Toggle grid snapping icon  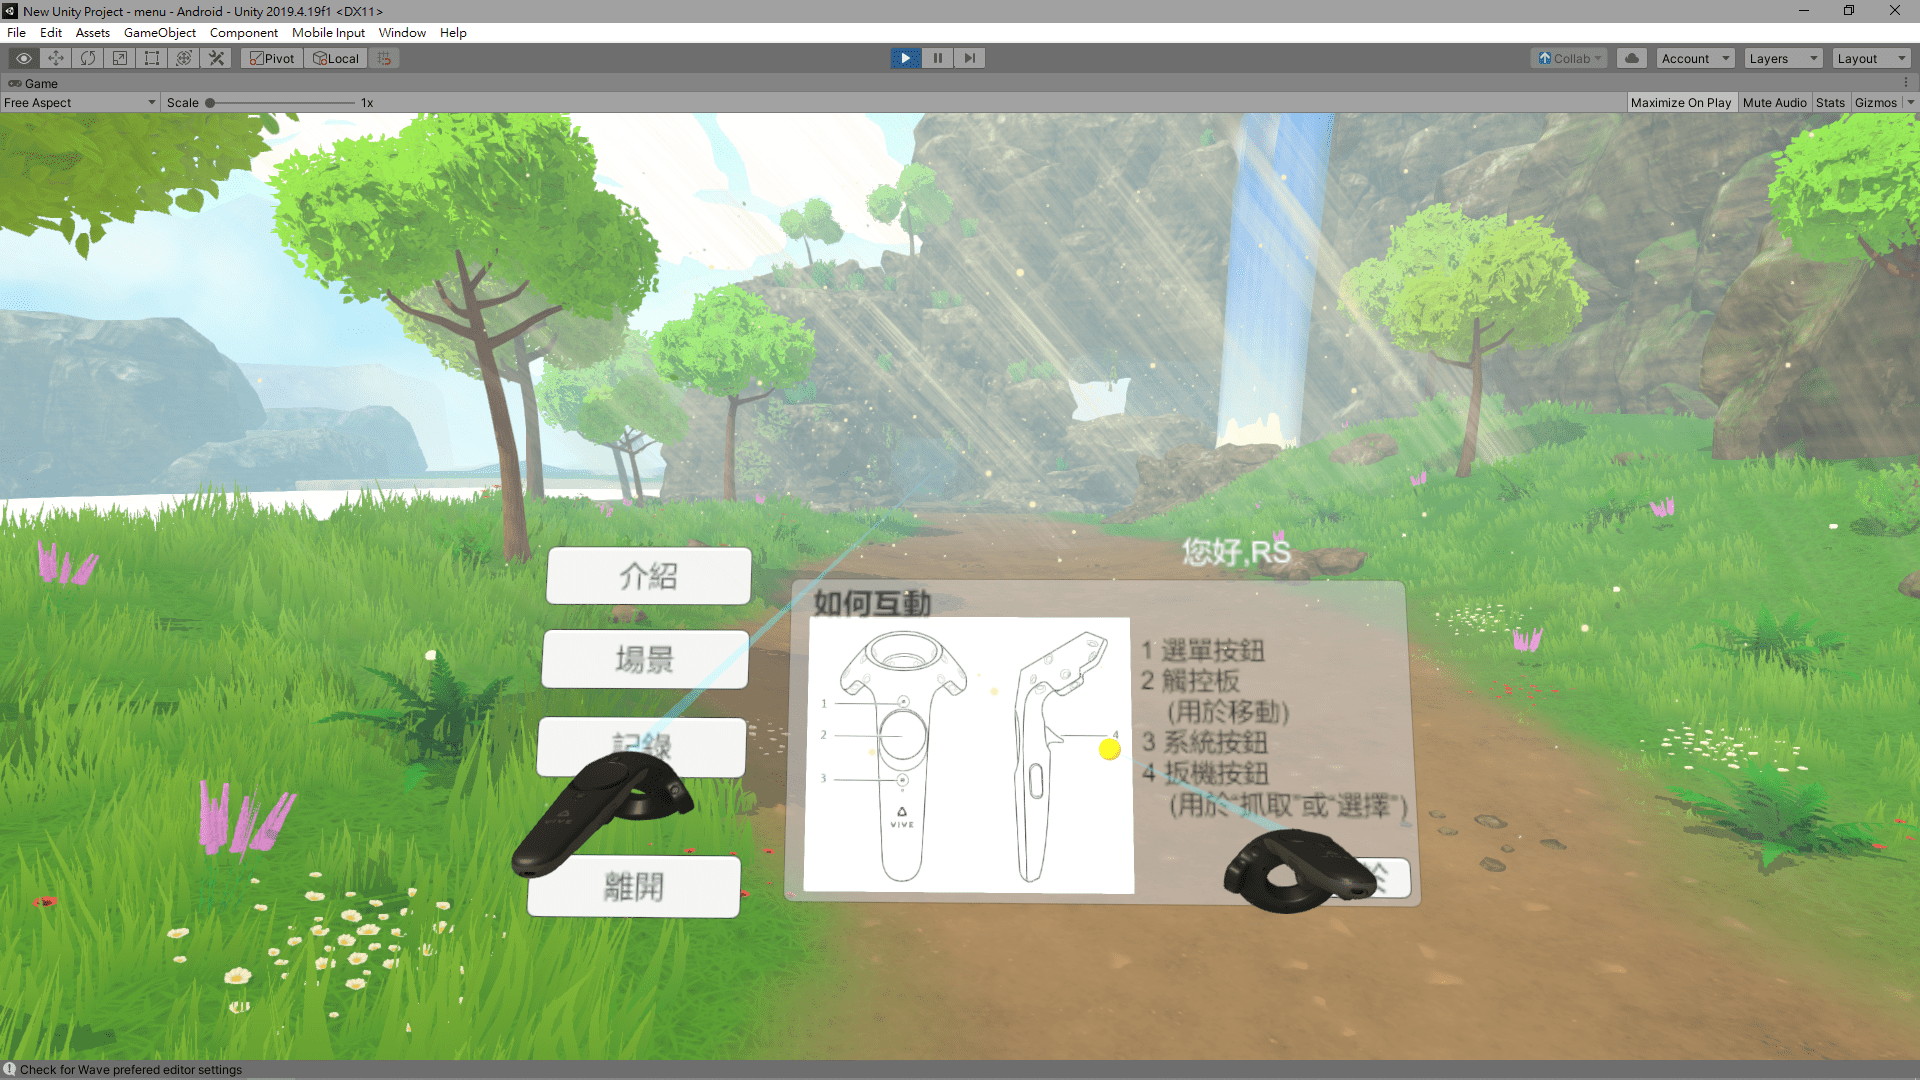tap(384, 58)
